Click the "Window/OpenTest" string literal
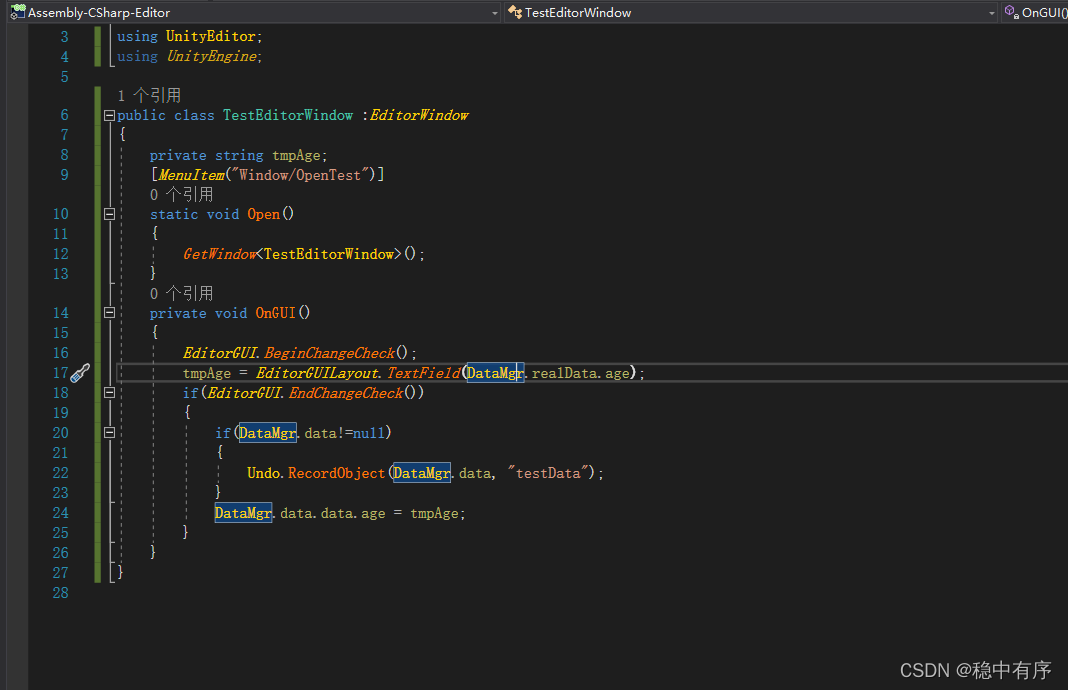 [300, 175]
